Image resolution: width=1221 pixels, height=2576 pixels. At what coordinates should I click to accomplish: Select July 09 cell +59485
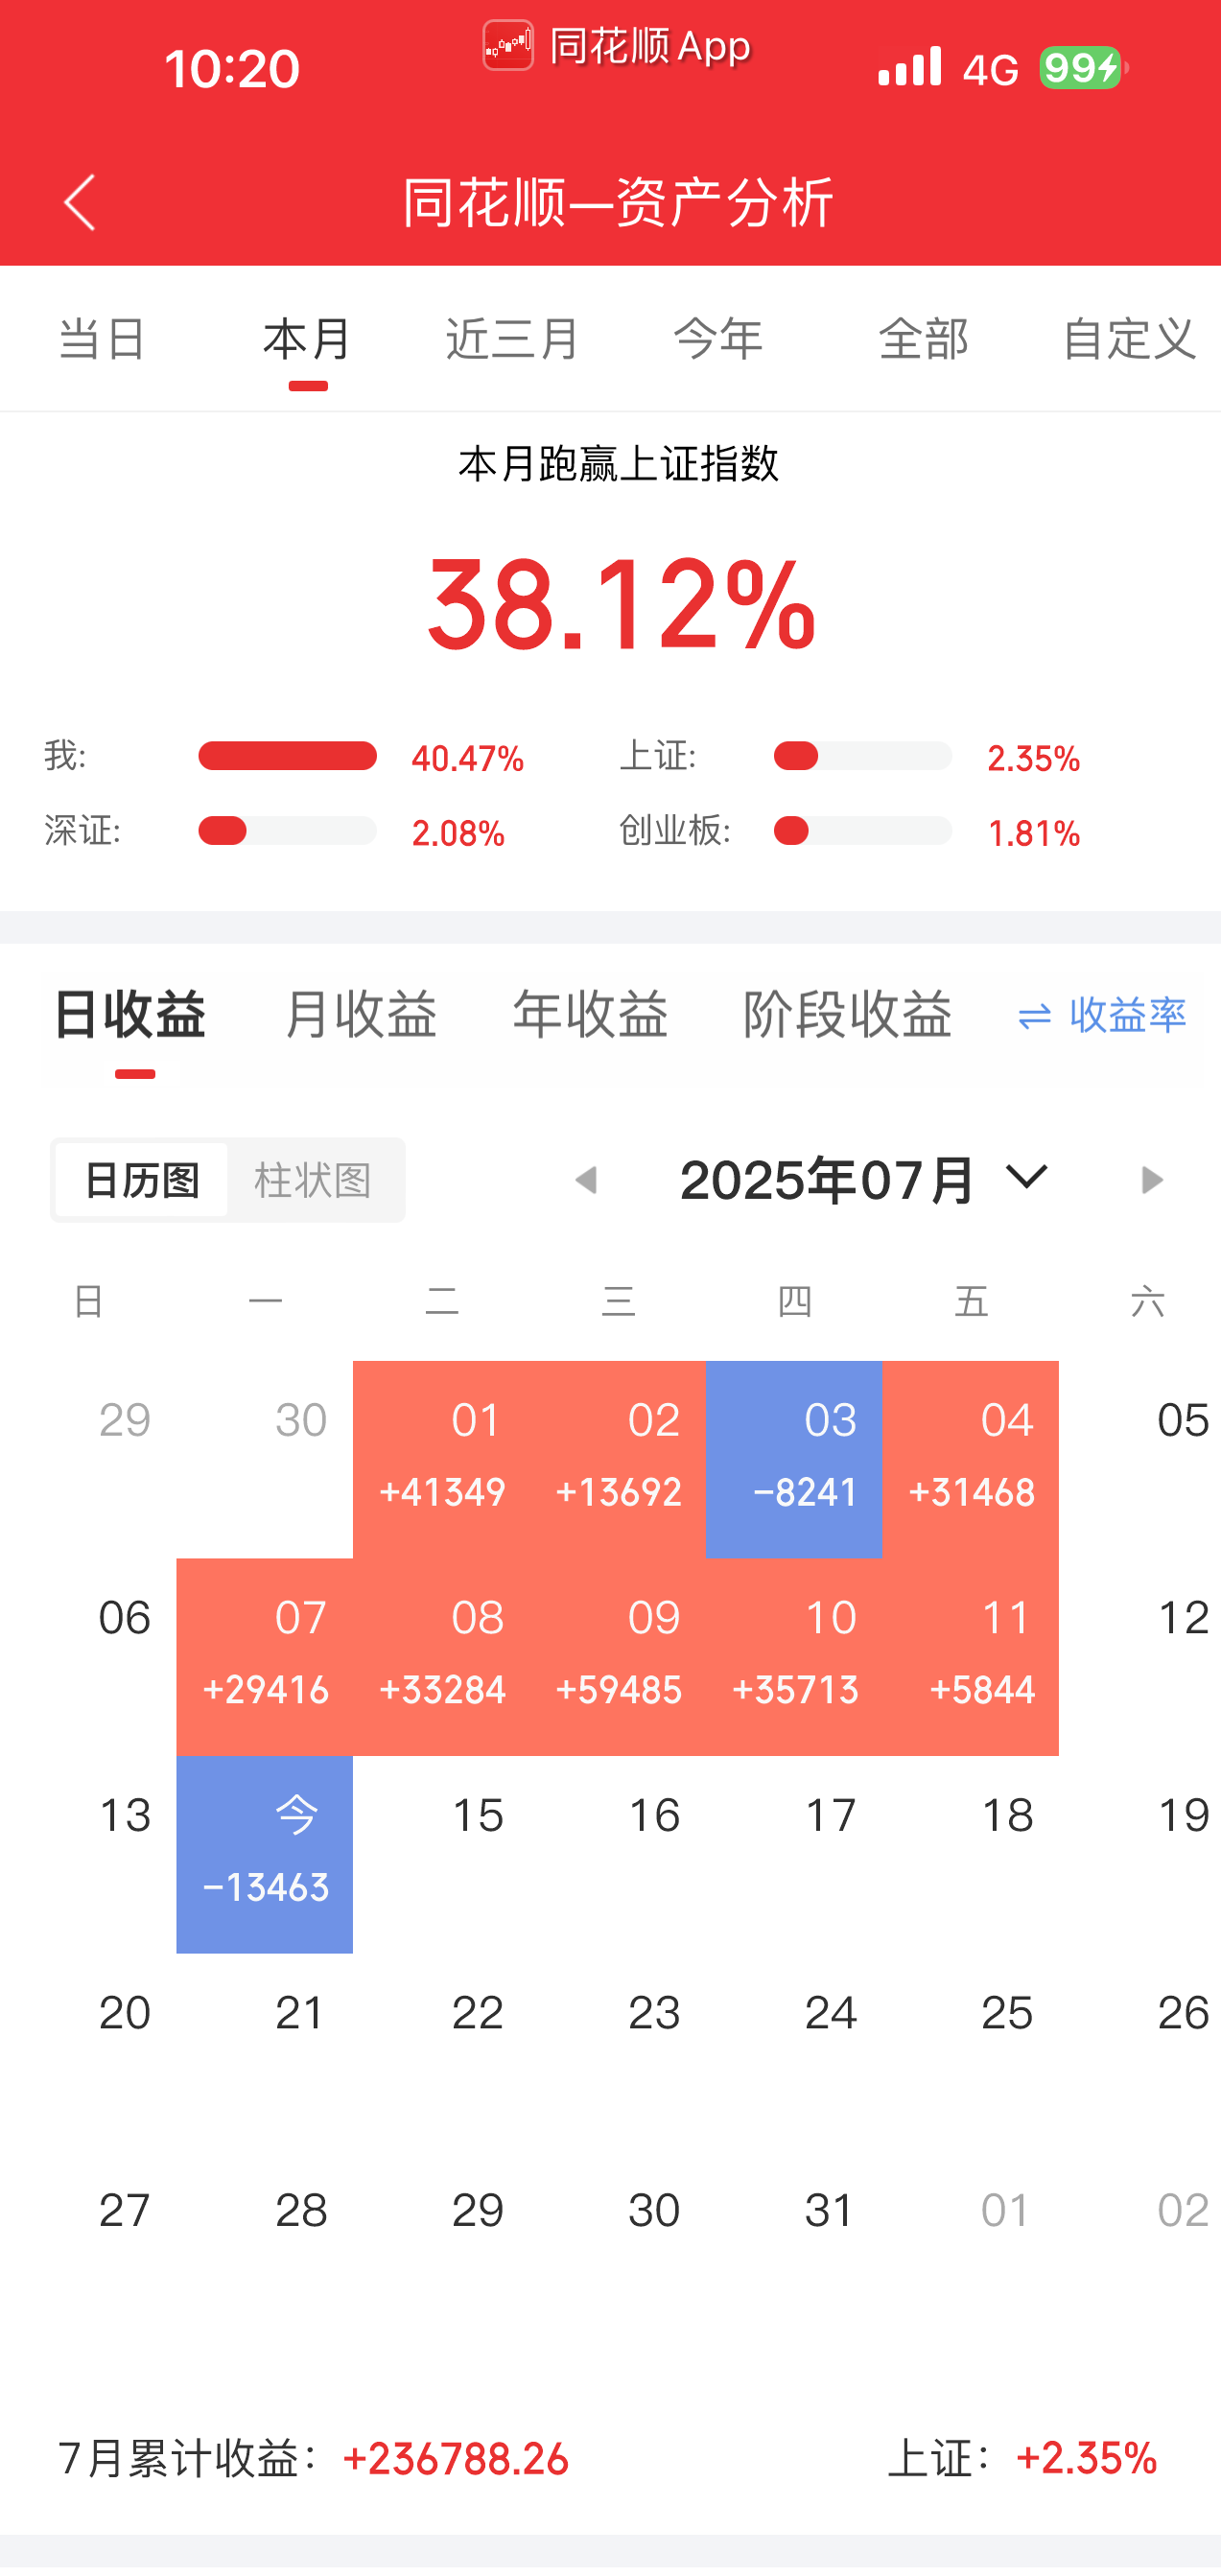point(618,1657)
